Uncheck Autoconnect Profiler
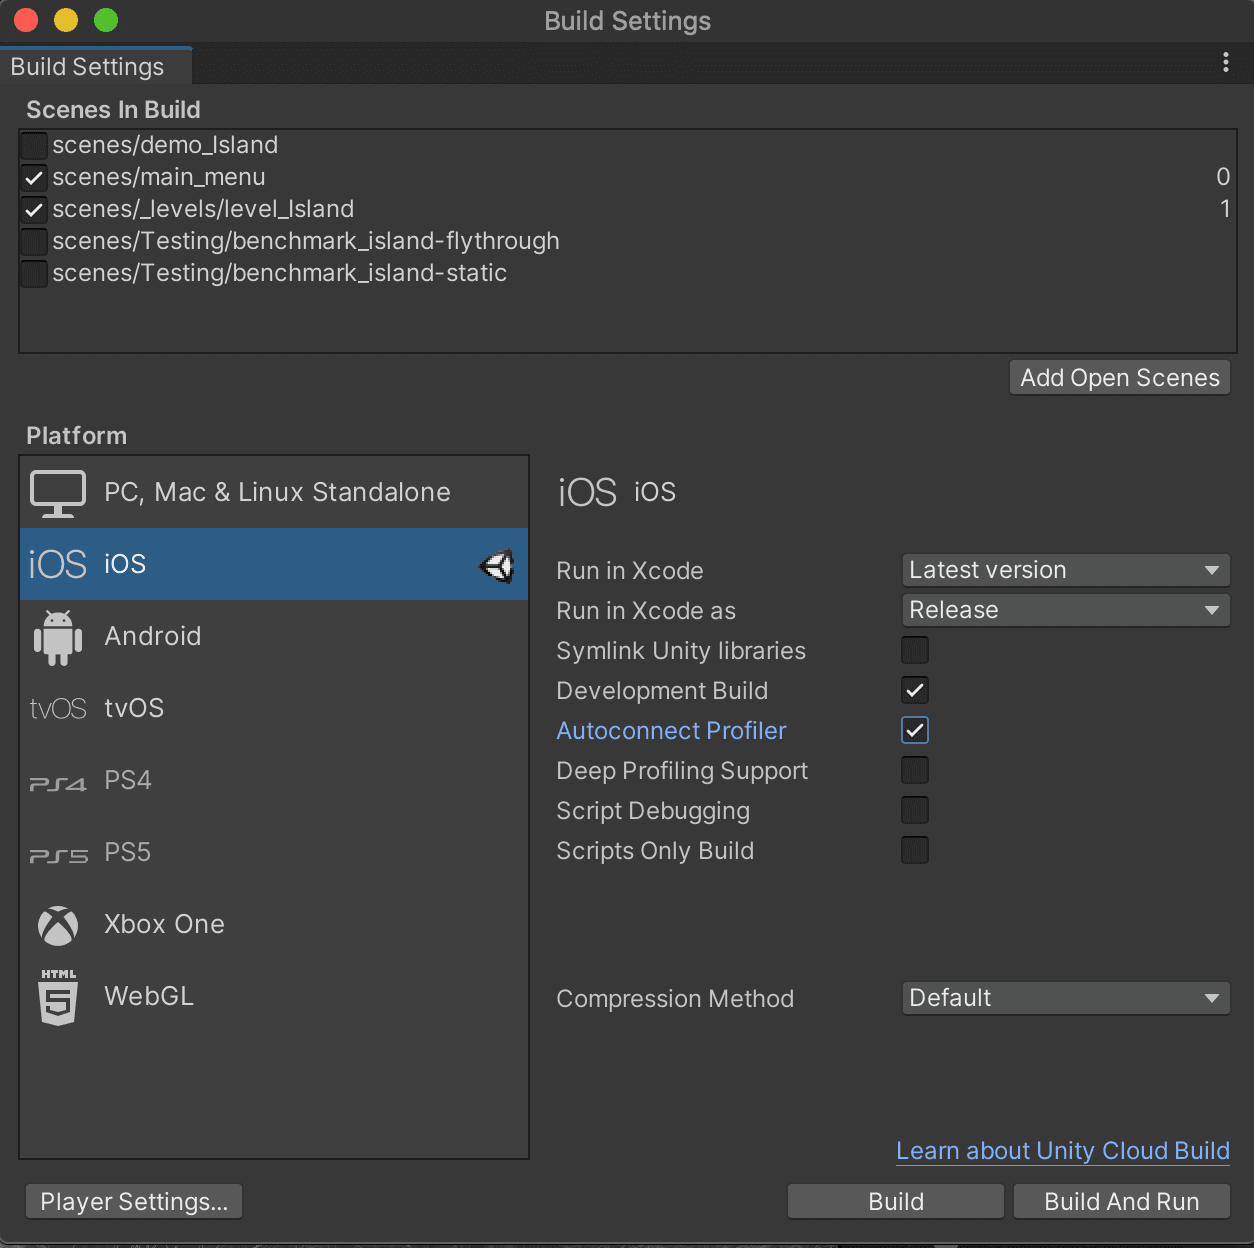This screenshot has width=1254, height=1248. coord(914,730)
